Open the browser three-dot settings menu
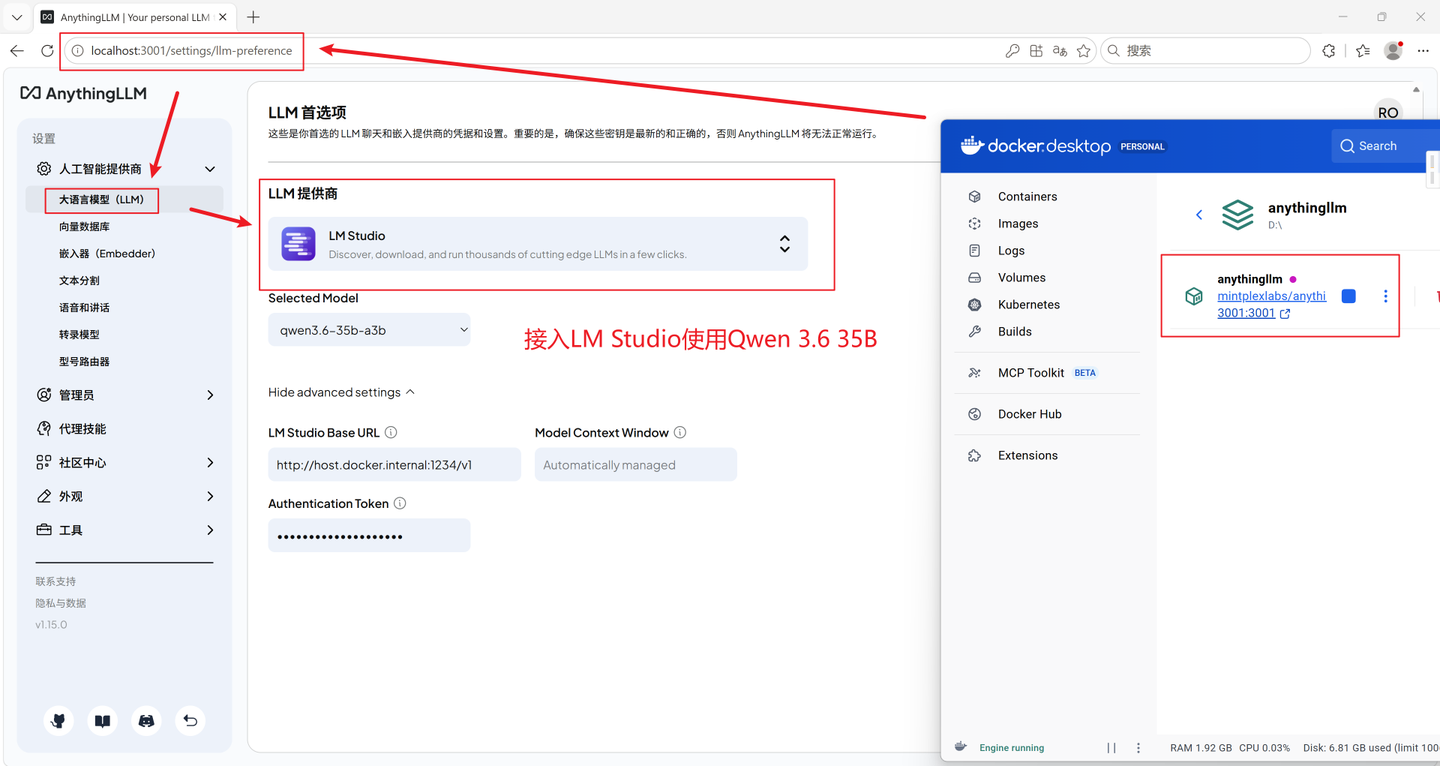The width and height of the screenshot is (1440, 766). point(1423,51)
